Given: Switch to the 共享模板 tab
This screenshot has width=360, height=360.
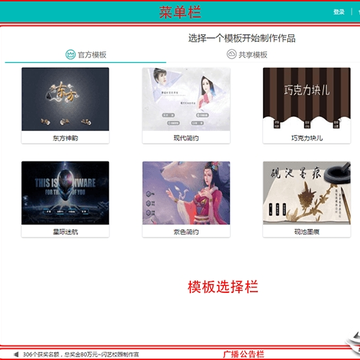Looking at the screenshot, I should pos(247,54).
